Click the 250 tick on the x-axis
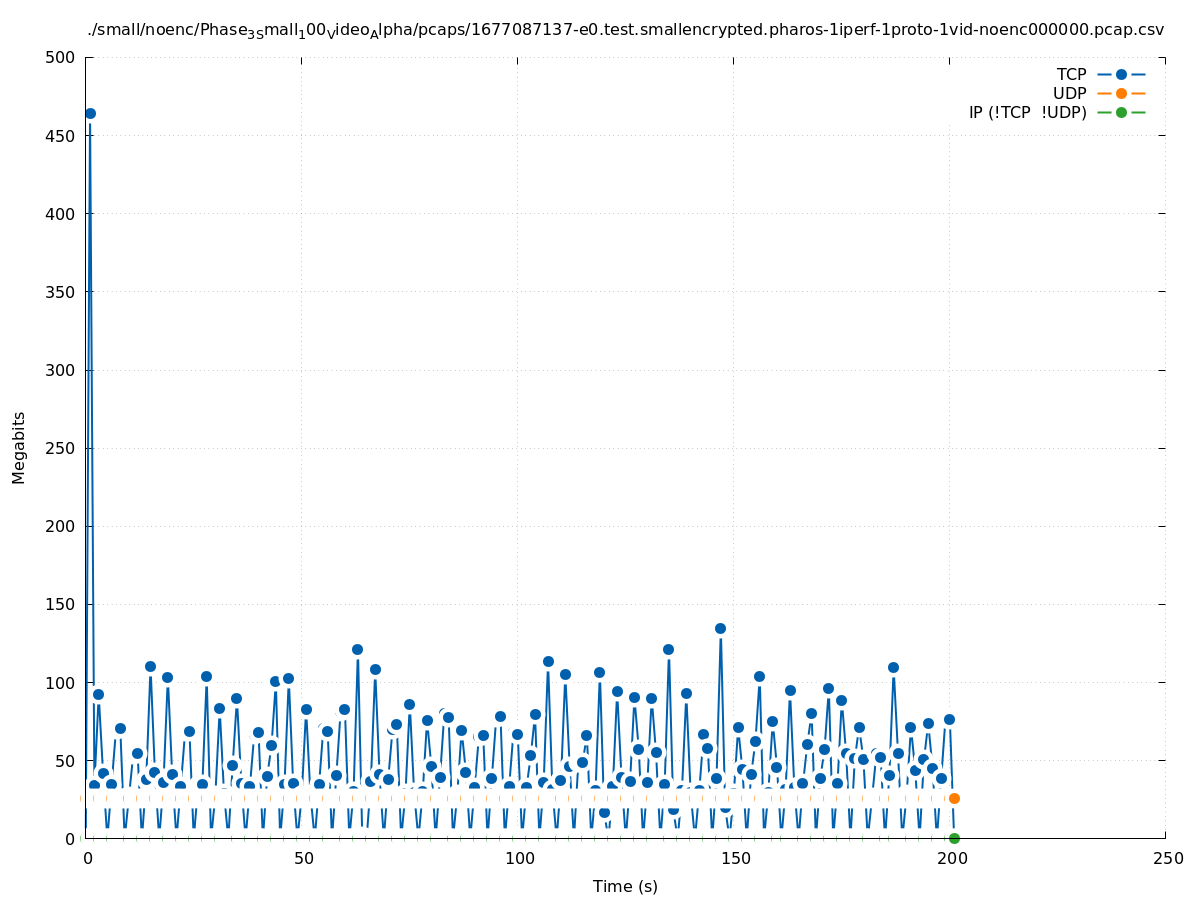1197x900 pixels. pos(1166,858)
